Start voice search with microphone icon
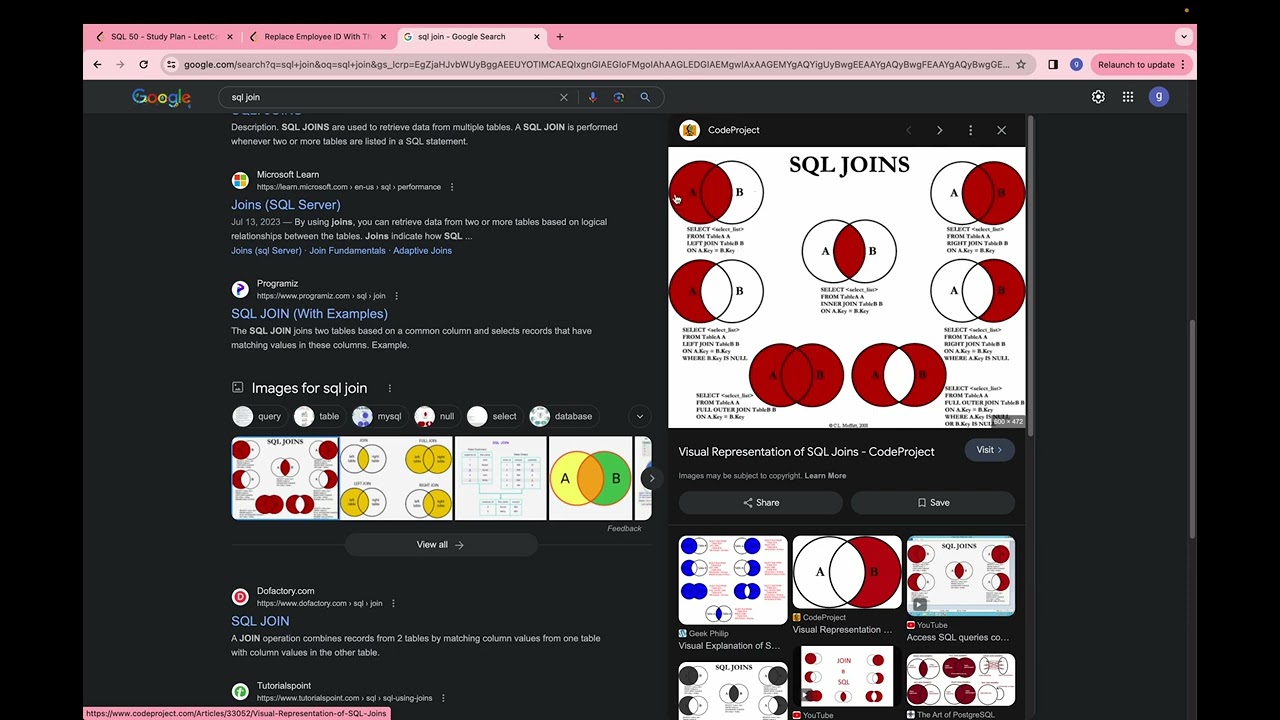The height and width of the screenshot is (720, 1280). pyautogui.click(x=592, y=97)
